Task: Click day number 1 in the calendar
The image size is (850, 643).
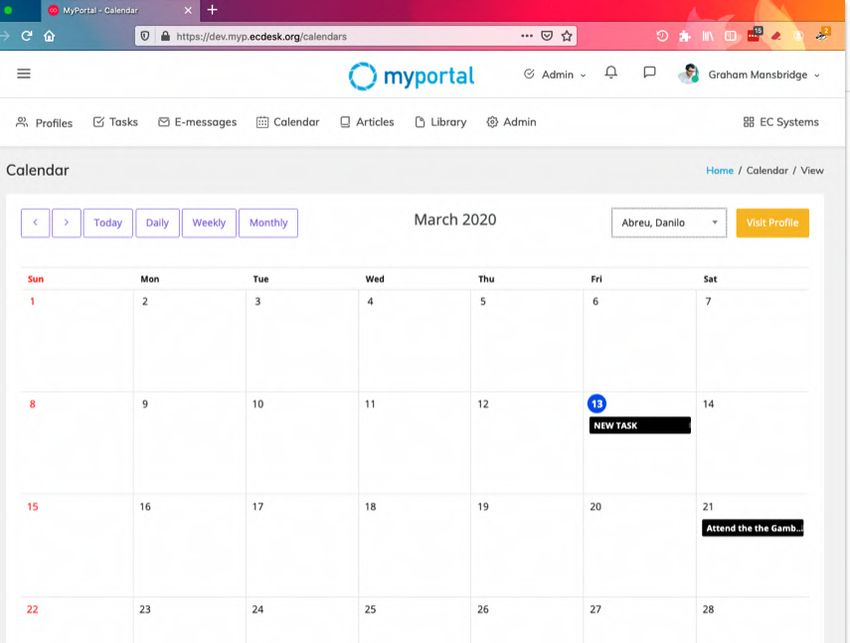Action: pyautogui.click(x=33, y=301)
